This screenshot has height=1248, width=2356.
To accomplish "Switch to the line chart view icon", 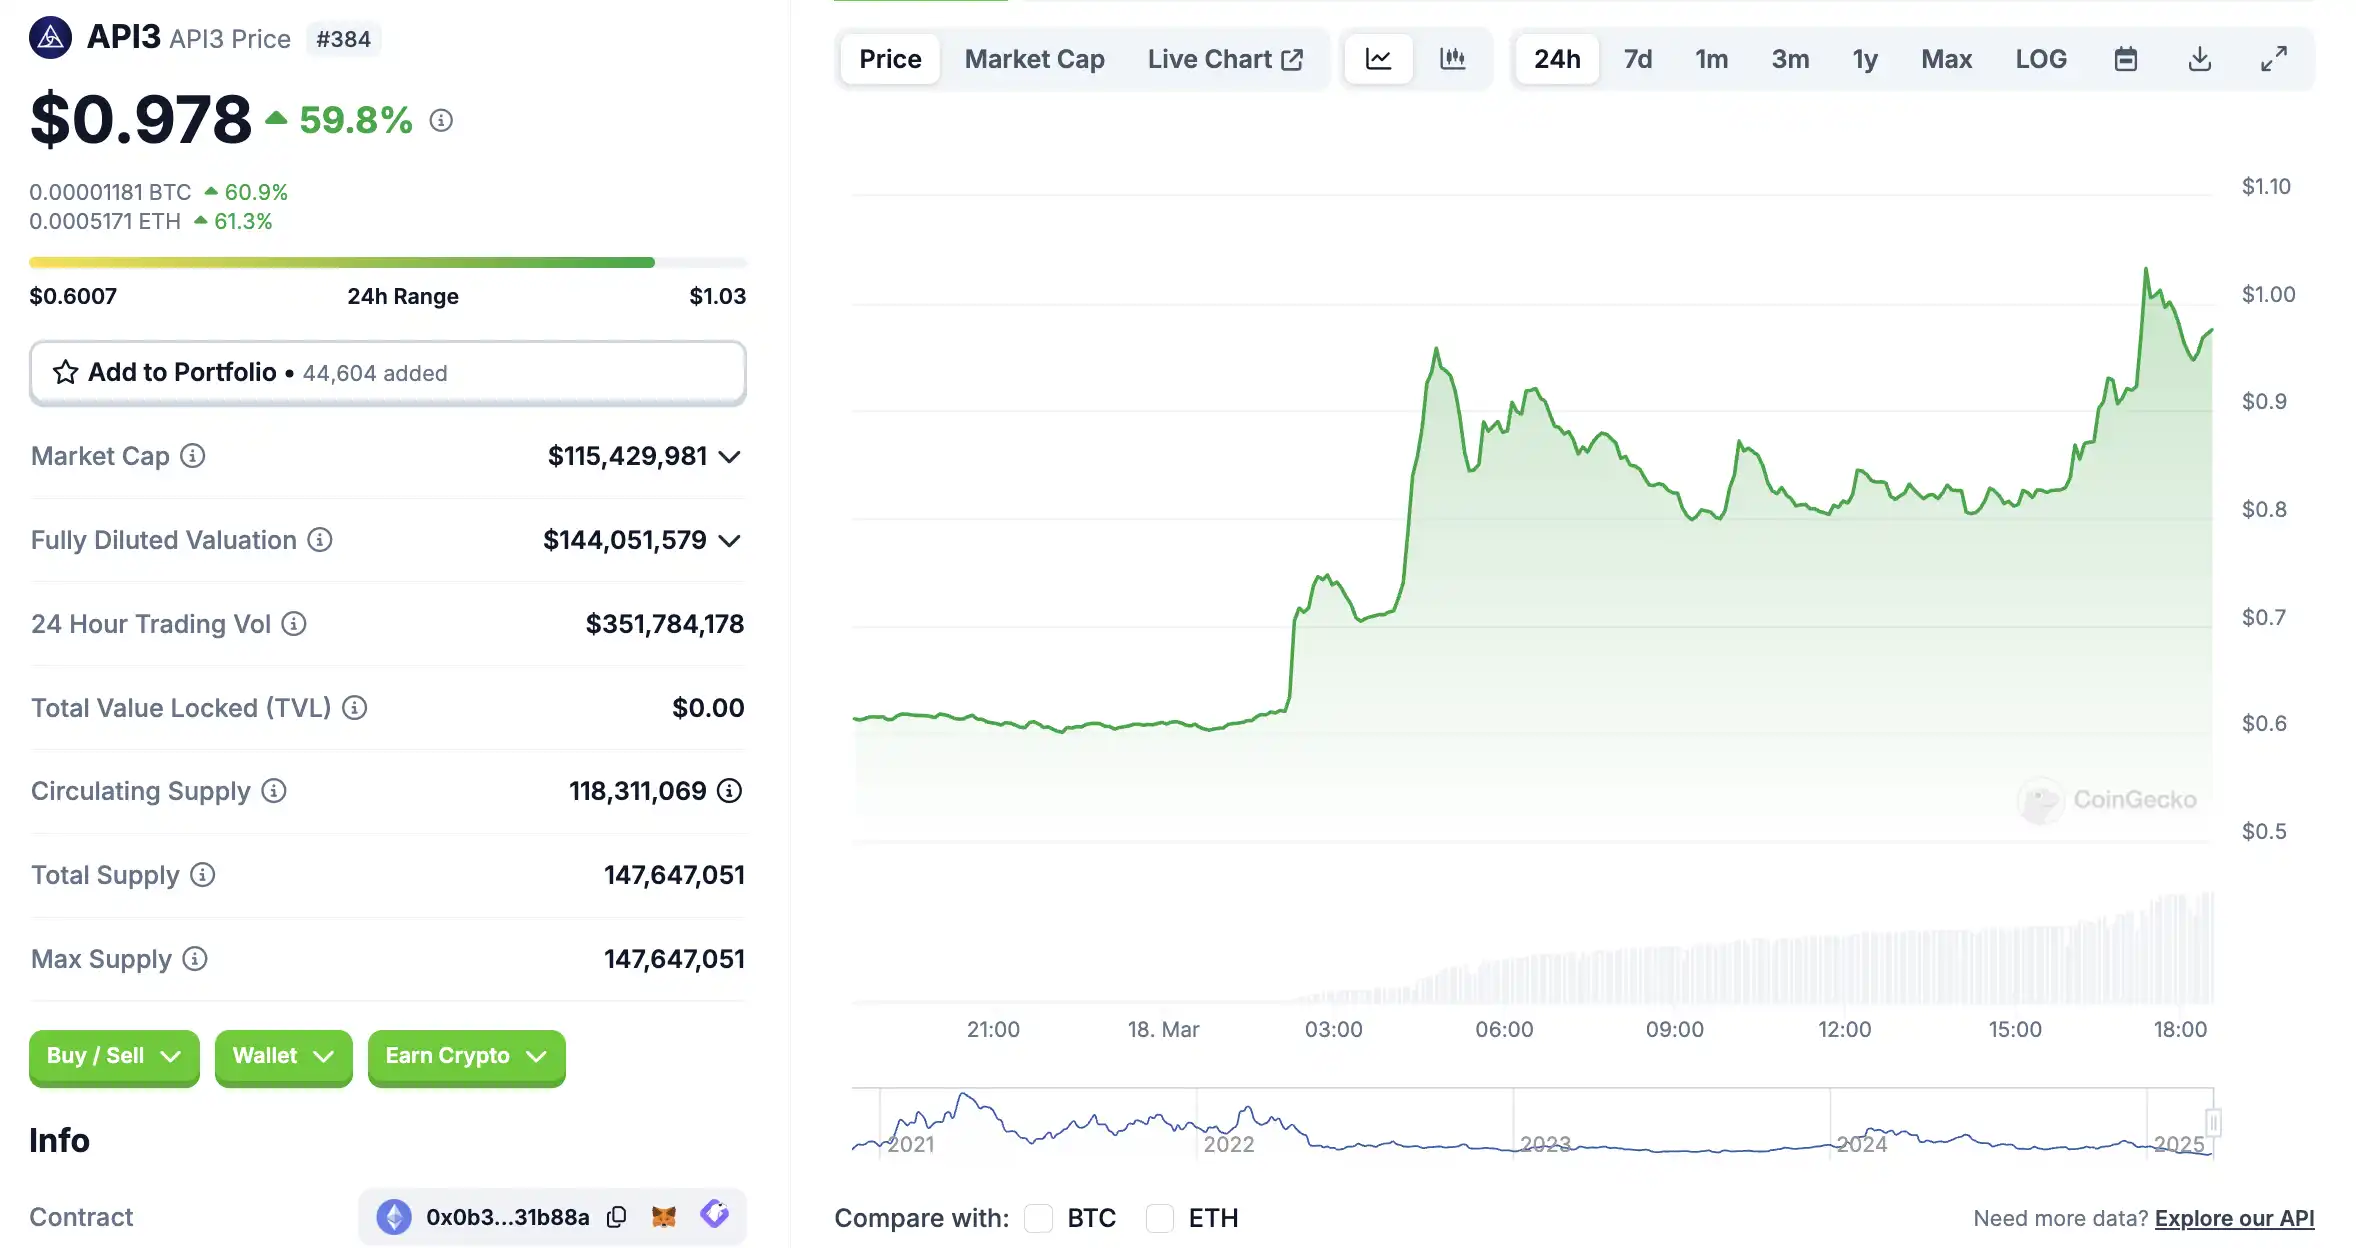I will pyautogui.click(x=1379, y=59).
